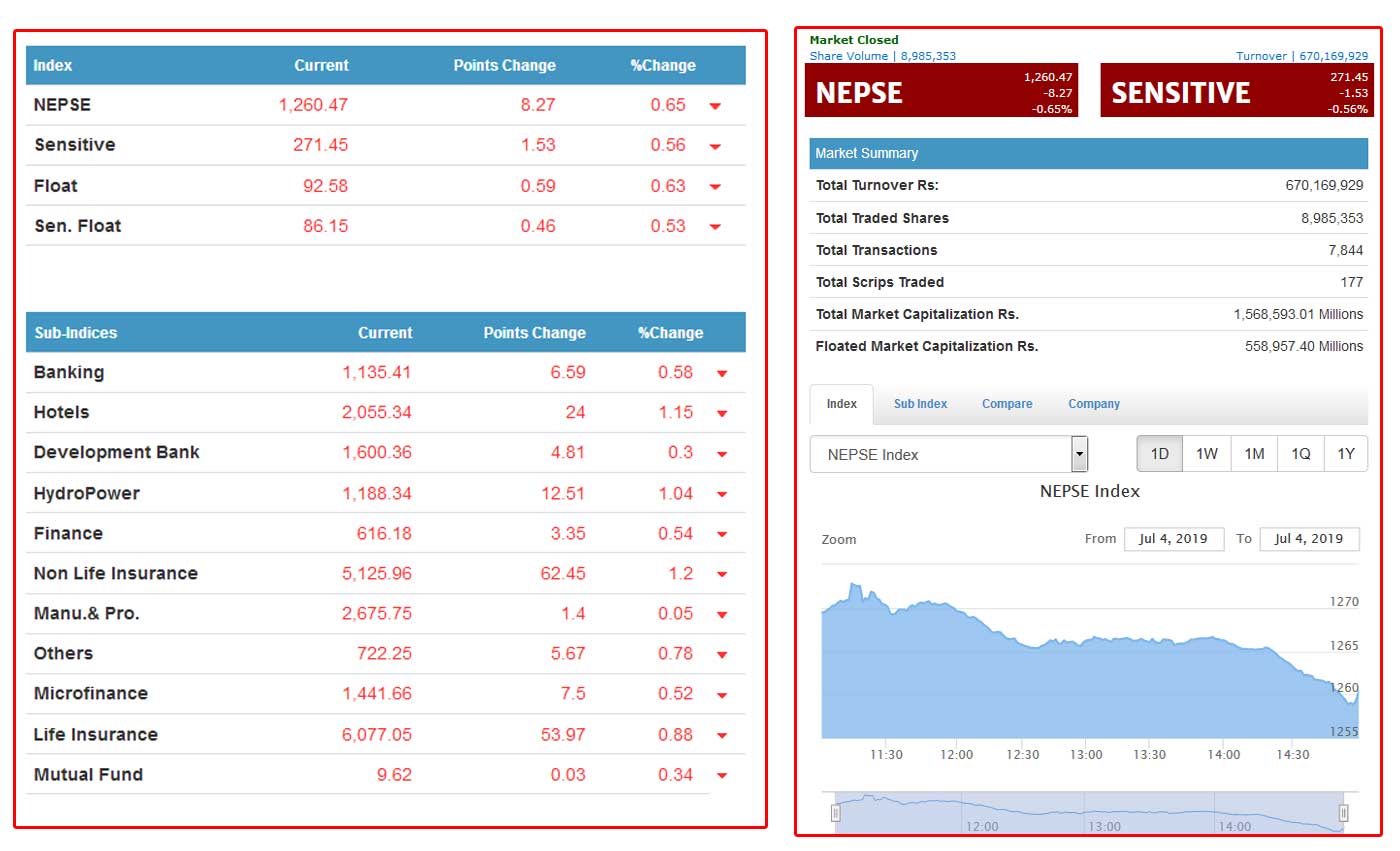Click the down arrow in Development Bank row

tap(722, 454)
